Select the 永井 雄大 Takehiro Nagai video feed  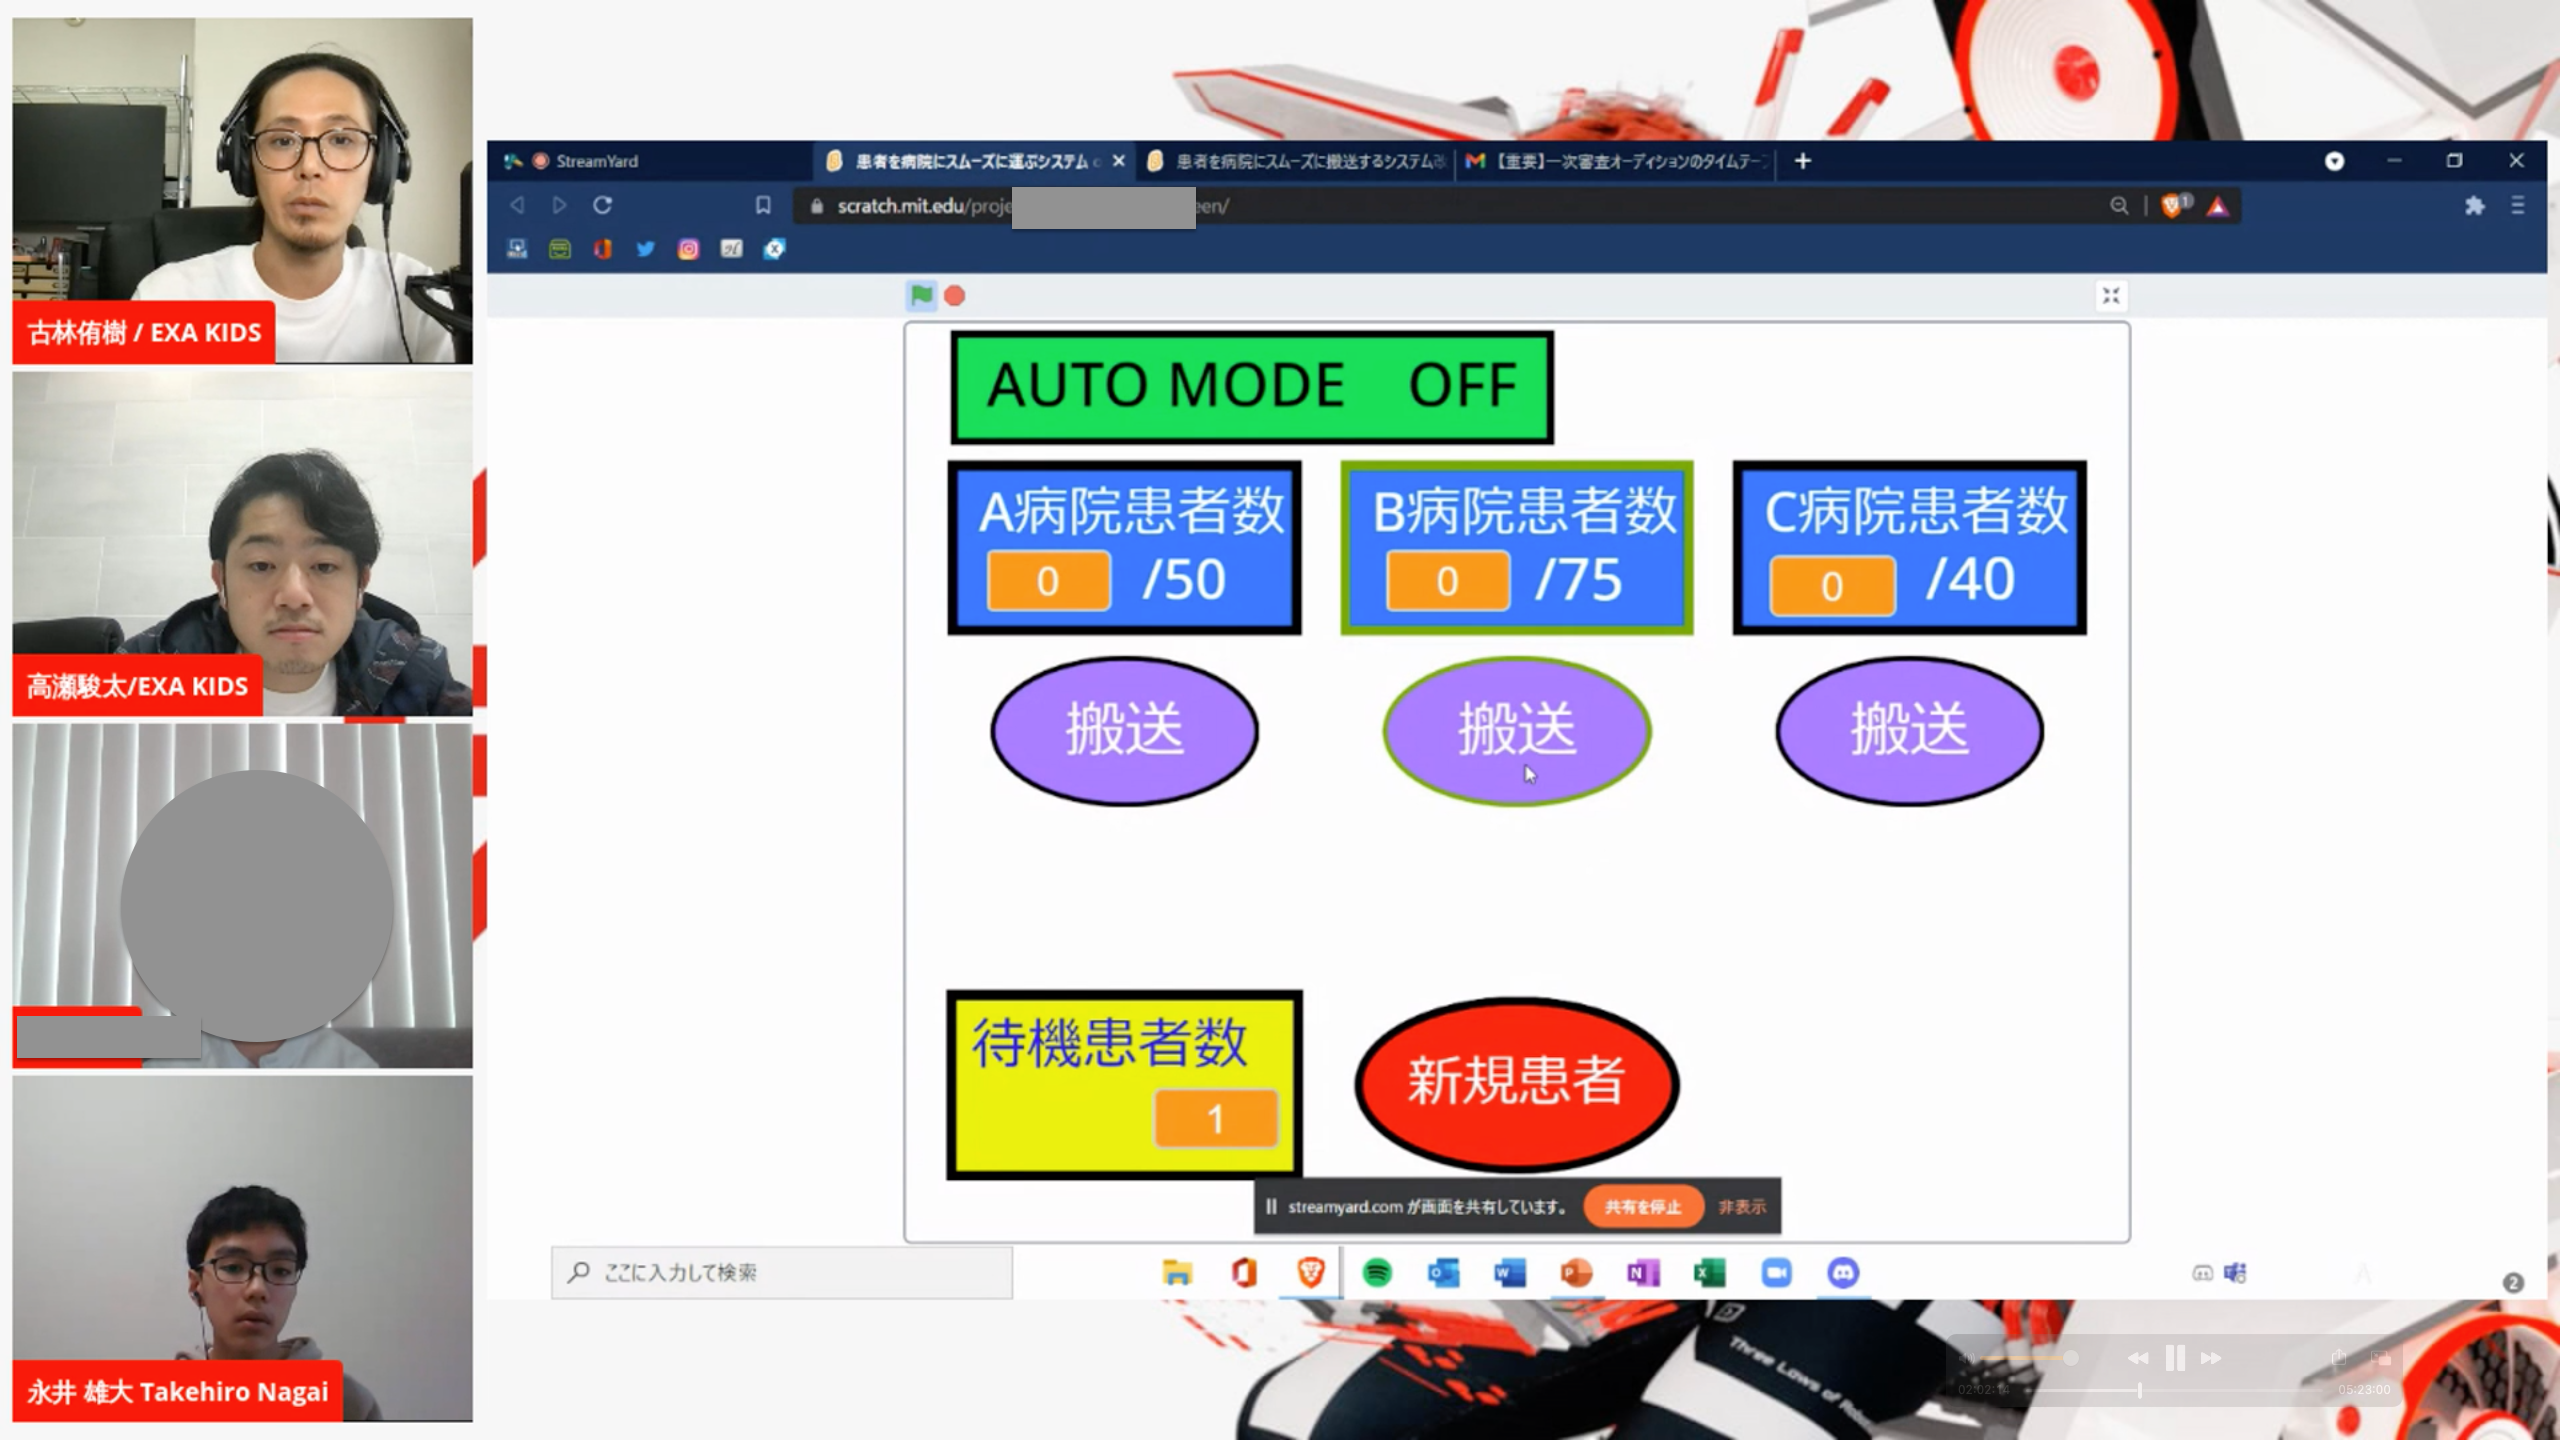(x=242, y=1249)
